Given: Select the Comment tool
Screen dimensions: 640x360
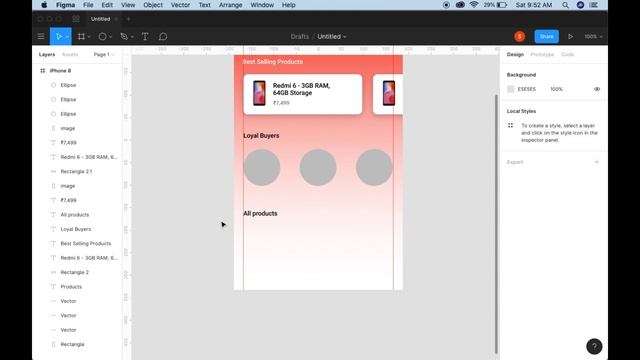Looking at the screenshot, I should 163,37.
